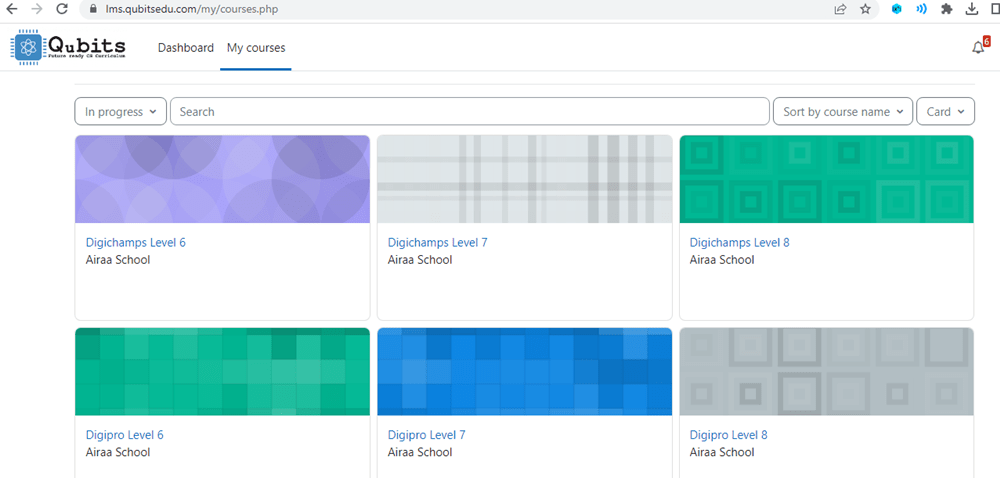Open the Digichamps Level 6 course link
This screenshot has height=478, width=1000.
click(136, 243)
